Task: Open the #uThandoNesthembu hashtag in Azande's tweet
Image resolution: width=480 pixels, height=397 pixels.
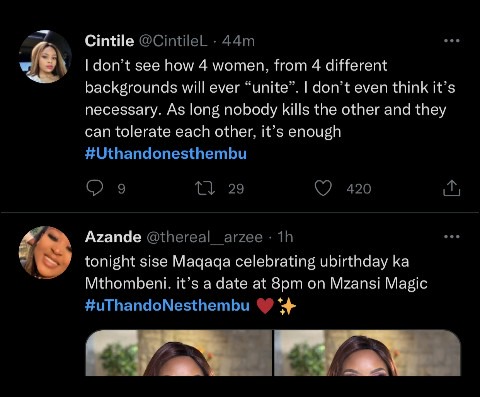Action: (167, 305)
